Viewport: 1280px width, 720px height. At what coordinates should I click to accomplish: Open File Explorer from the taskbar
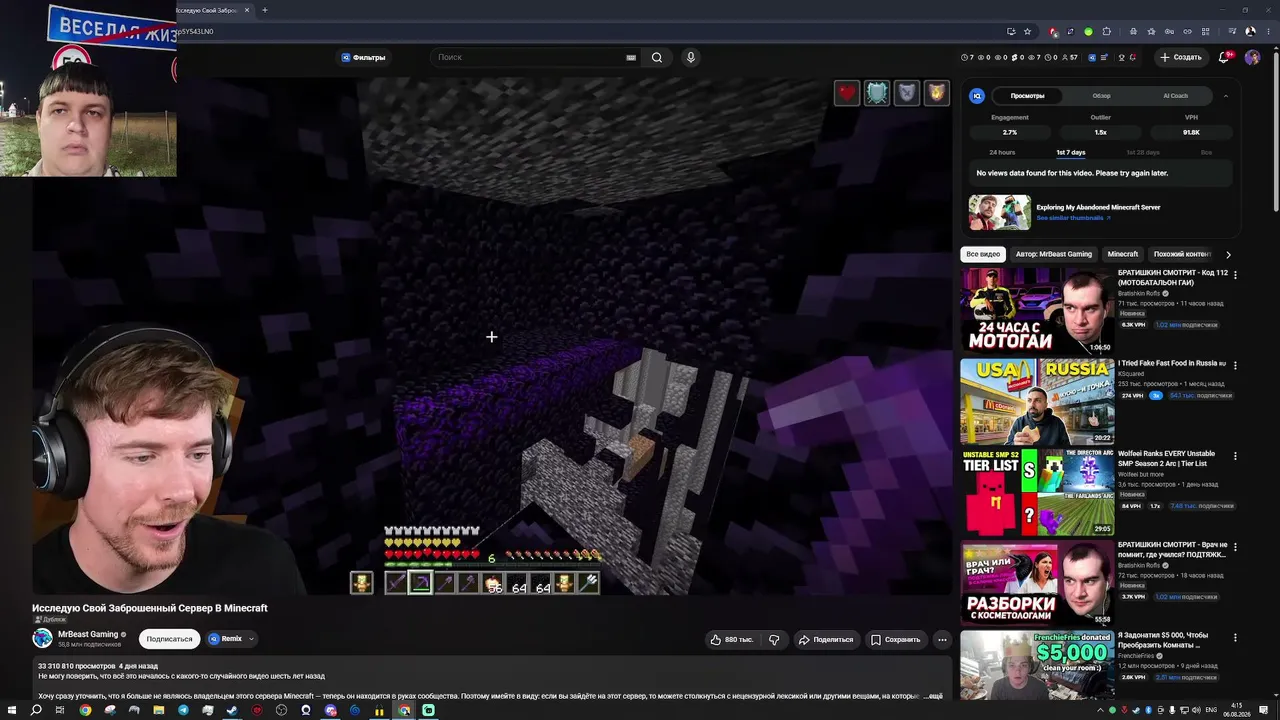[159, 711]
